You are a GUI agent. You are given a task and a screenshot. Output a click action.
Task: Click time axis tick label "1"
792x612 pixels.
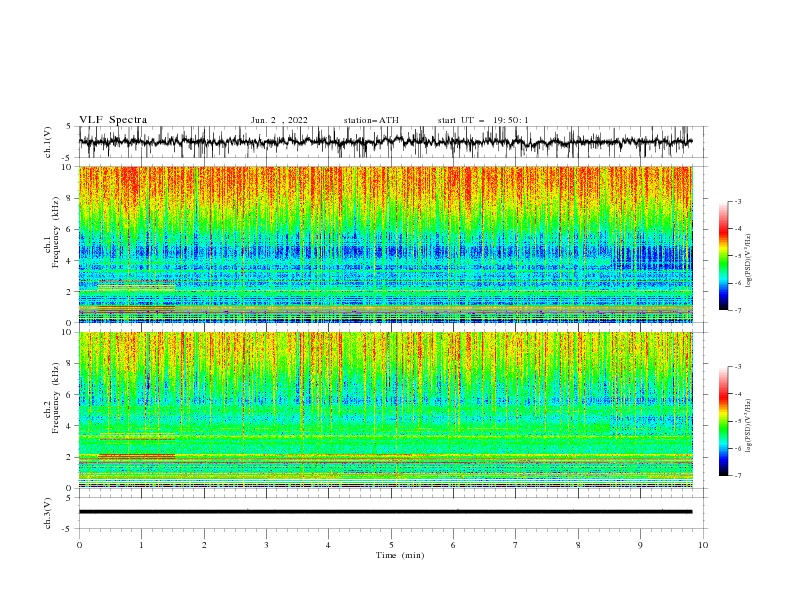[141, 545]
